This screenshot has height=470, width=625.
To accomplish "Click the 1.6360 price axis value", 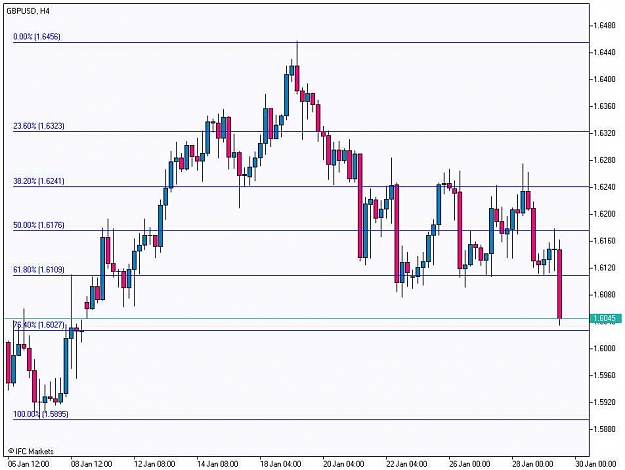I will [604, 106].
